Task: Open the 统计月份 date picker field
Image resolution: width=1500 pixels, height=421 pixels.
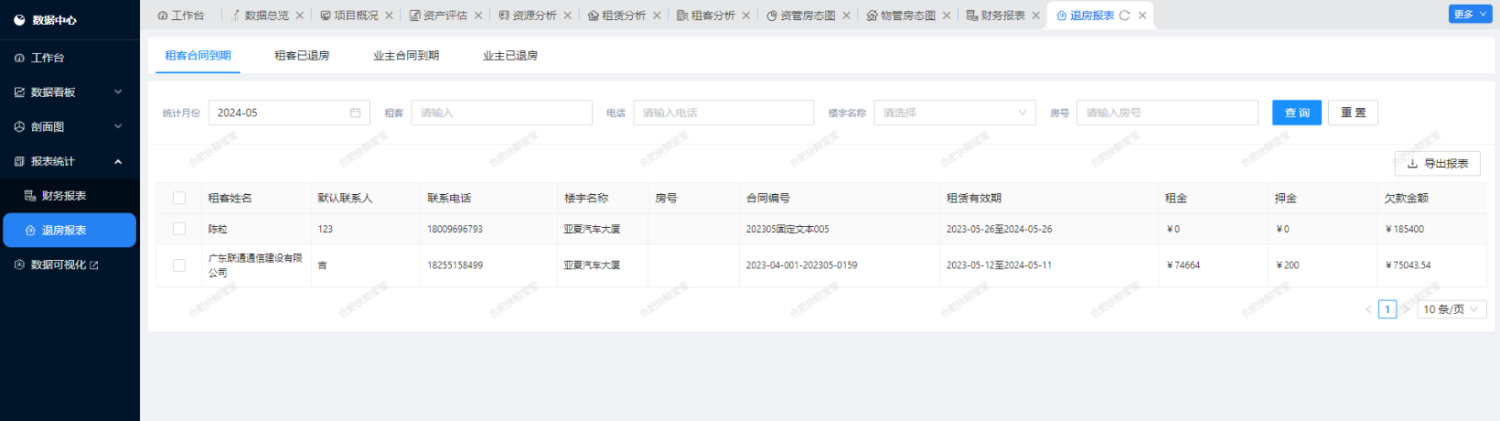Action: click(289, 113)
